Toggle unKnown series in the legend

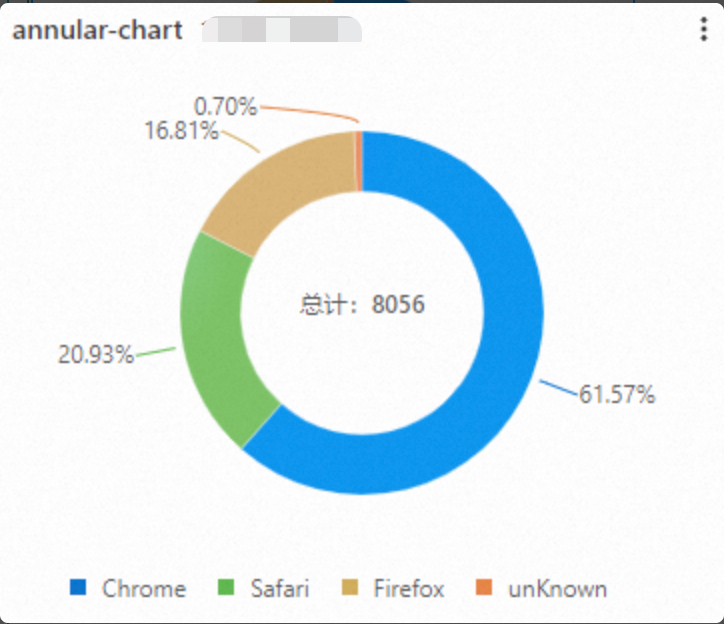[x=541, y=588]
